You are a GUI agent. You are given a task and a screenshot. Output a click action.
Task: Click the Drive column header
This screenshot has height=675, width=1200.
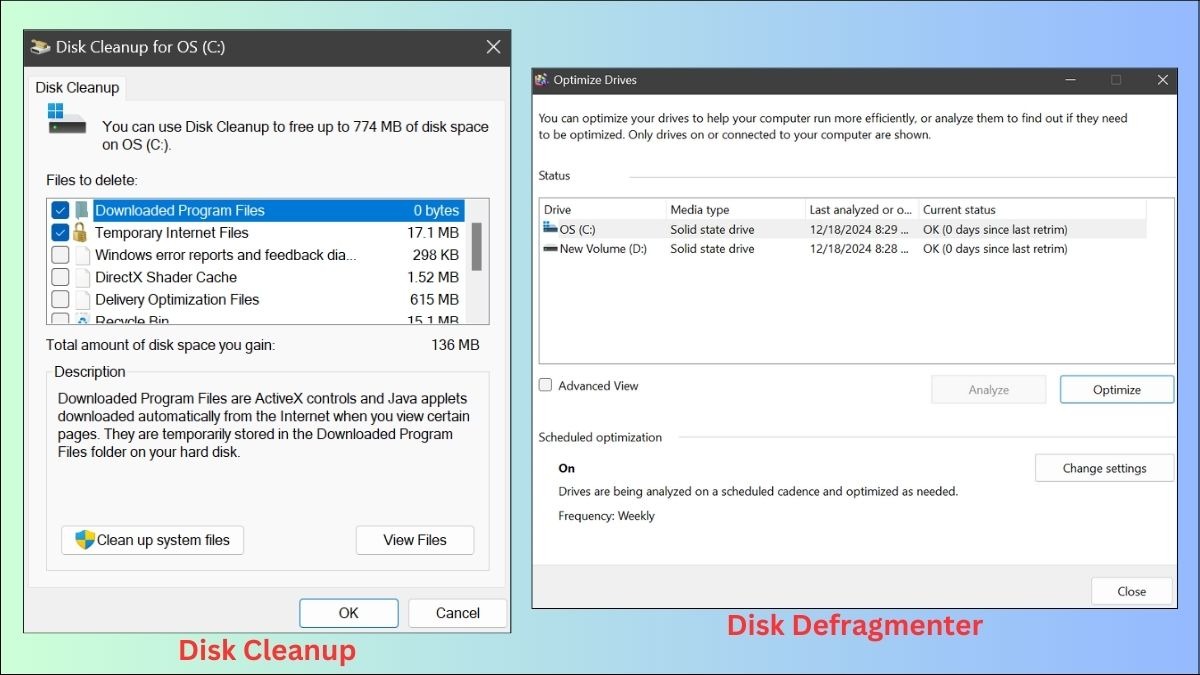[603, 210]
